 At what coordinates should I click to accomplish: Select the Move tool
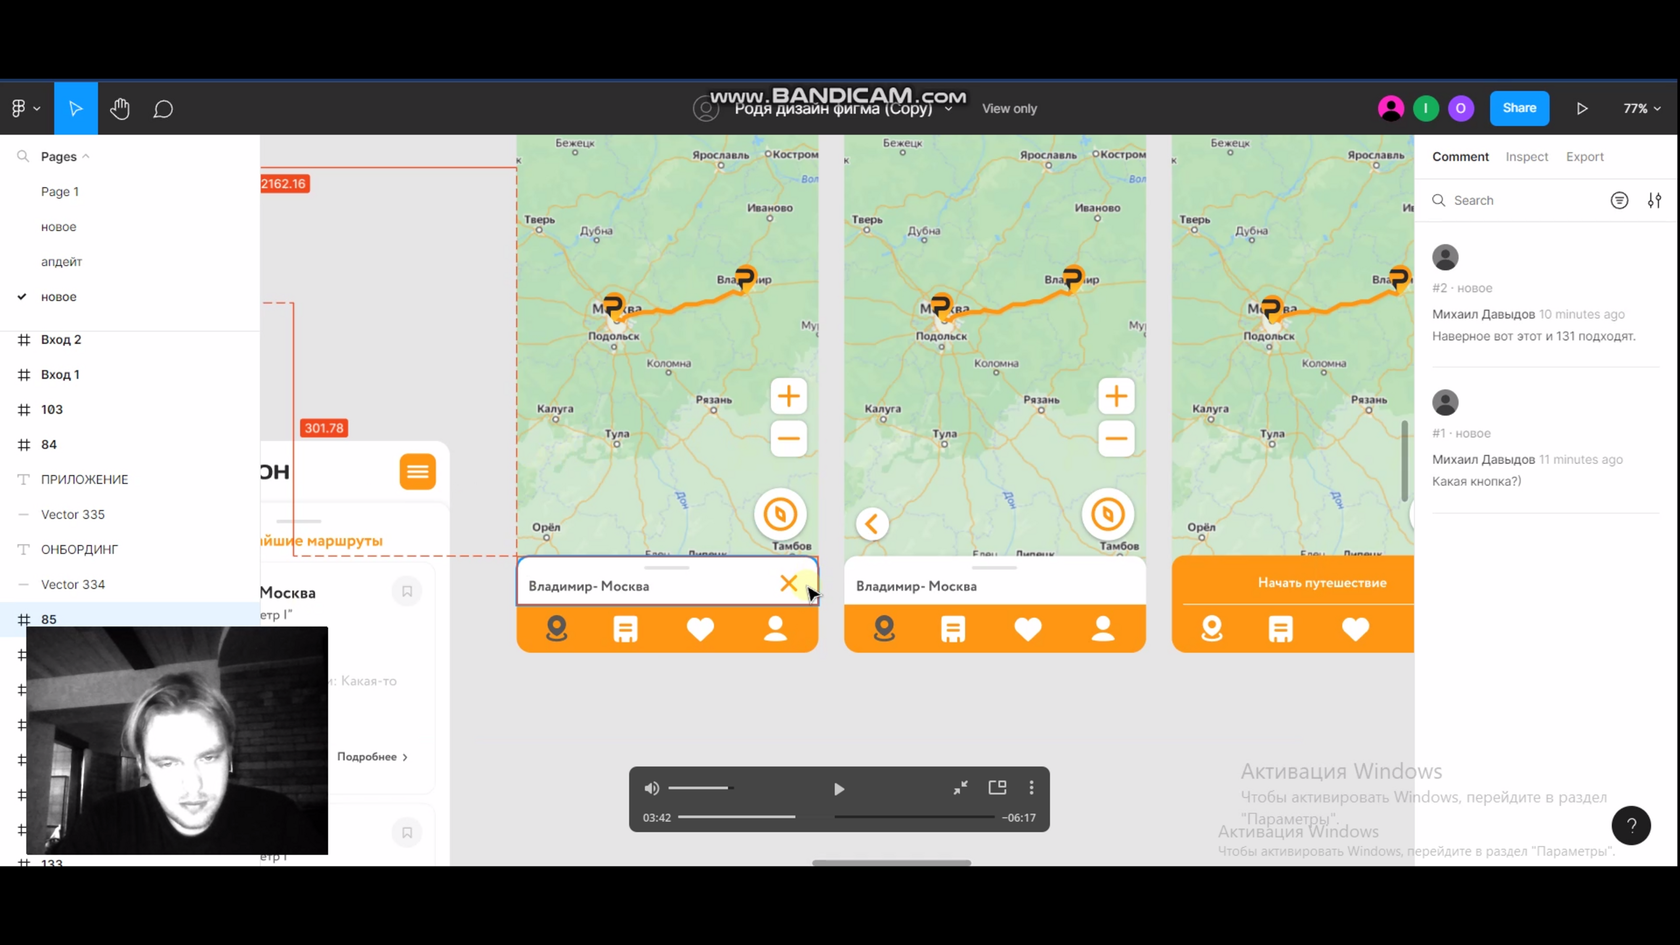coord(76,108)
